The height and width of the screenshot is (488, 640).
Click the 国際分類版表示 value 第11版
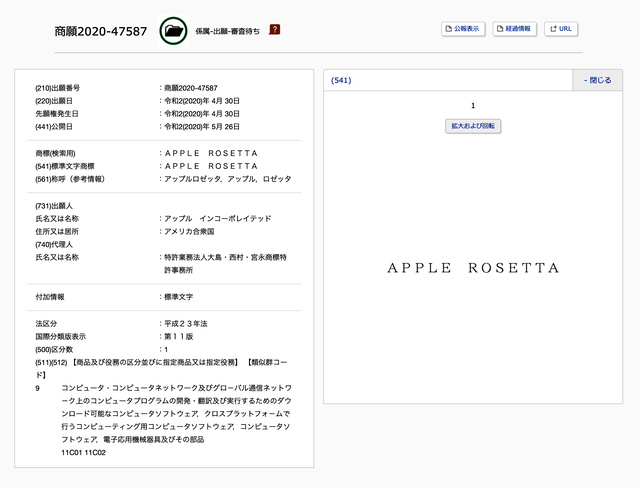tap(178, 337)
